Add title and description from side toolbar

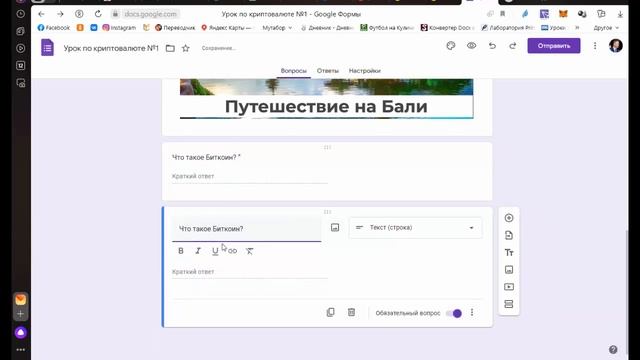(x=509, y=253)
